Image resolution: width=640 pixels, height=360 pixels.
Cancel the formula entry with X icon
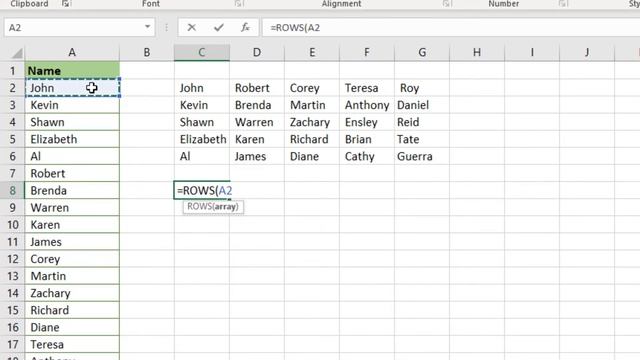tap(191, 27)
